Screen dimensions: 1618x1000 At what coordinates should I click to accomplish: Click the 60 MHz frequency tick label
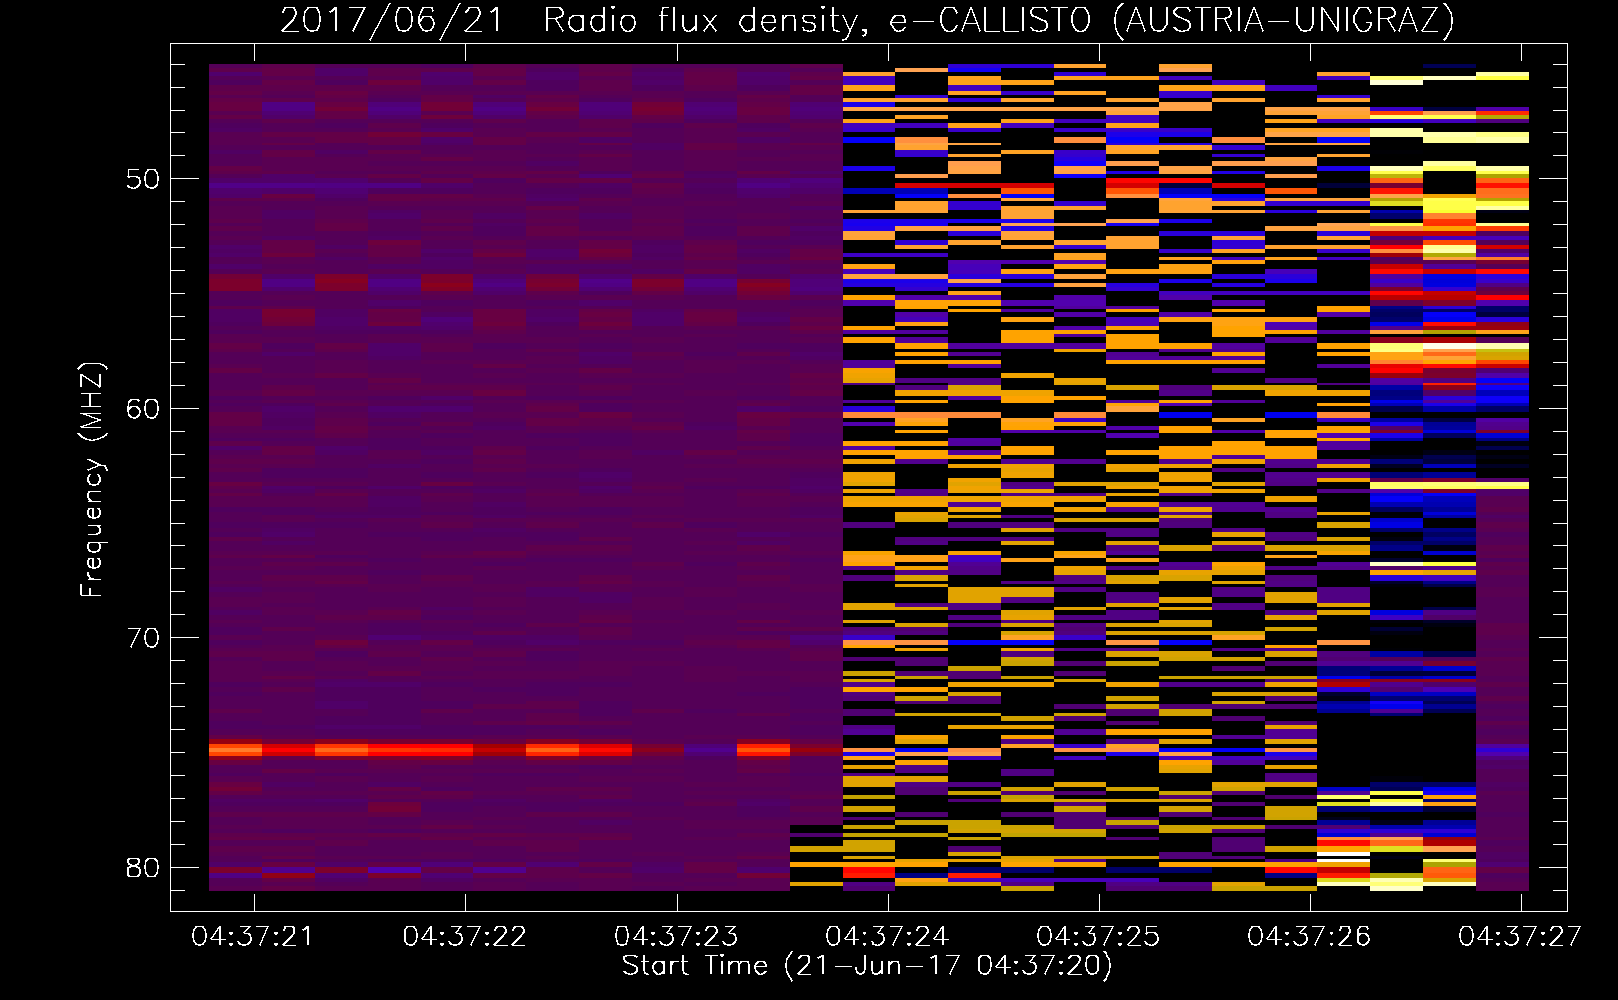coord(143,409)
